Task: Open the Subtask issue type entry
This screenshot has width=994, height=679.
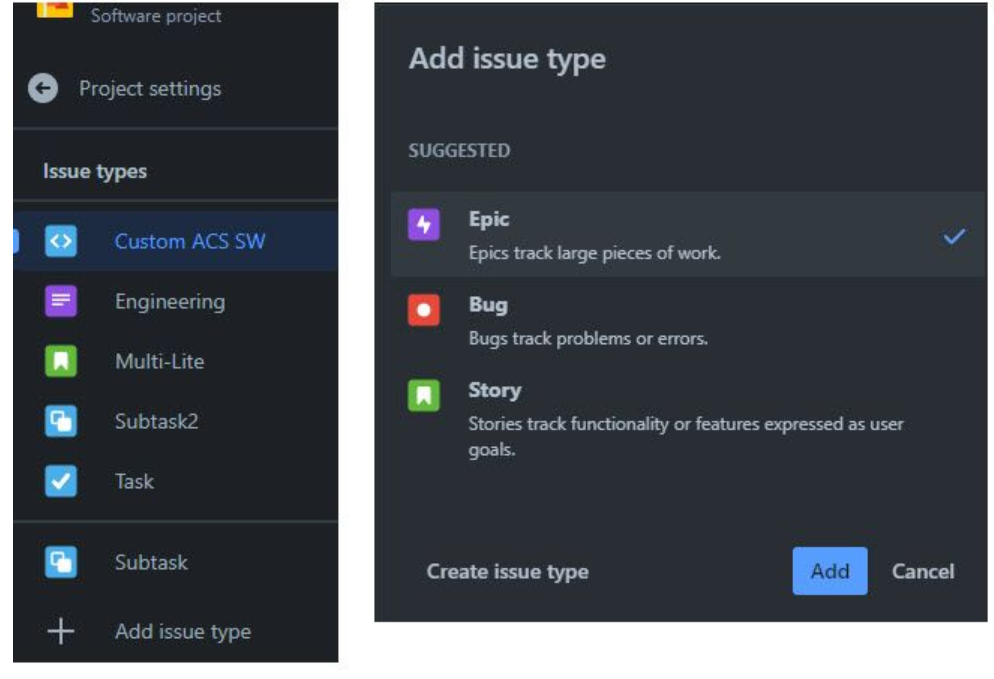Action: pyautogui.click(x=176, y=562)
